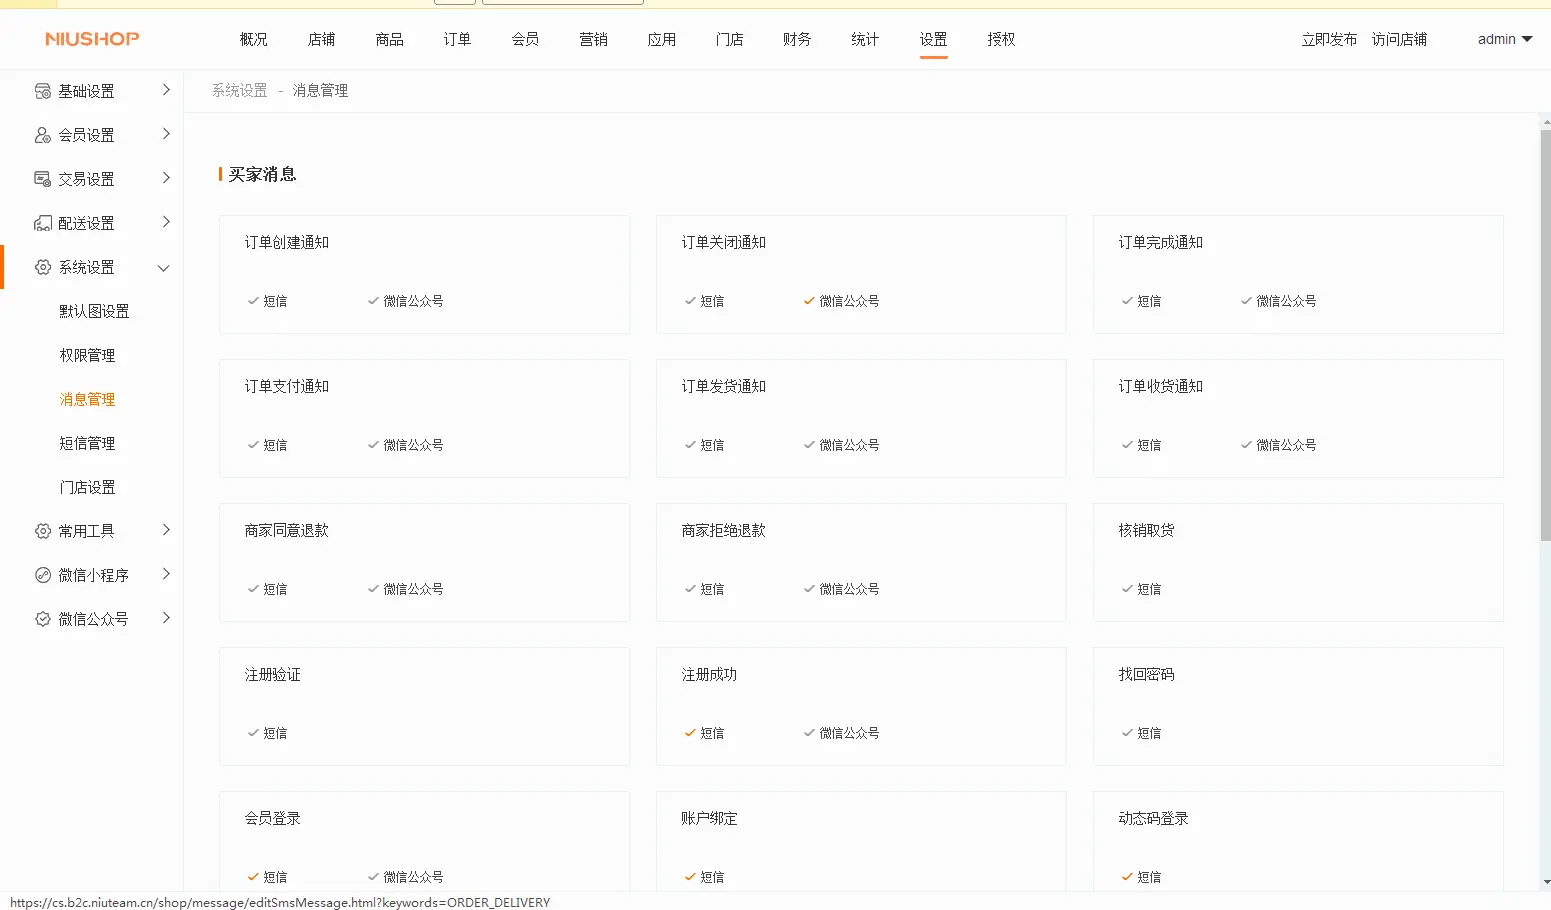This screenshot has width=1551, height=910.
Task: Collapse the 系统设置 menu chevron
Action: click(x=164, y=268)
